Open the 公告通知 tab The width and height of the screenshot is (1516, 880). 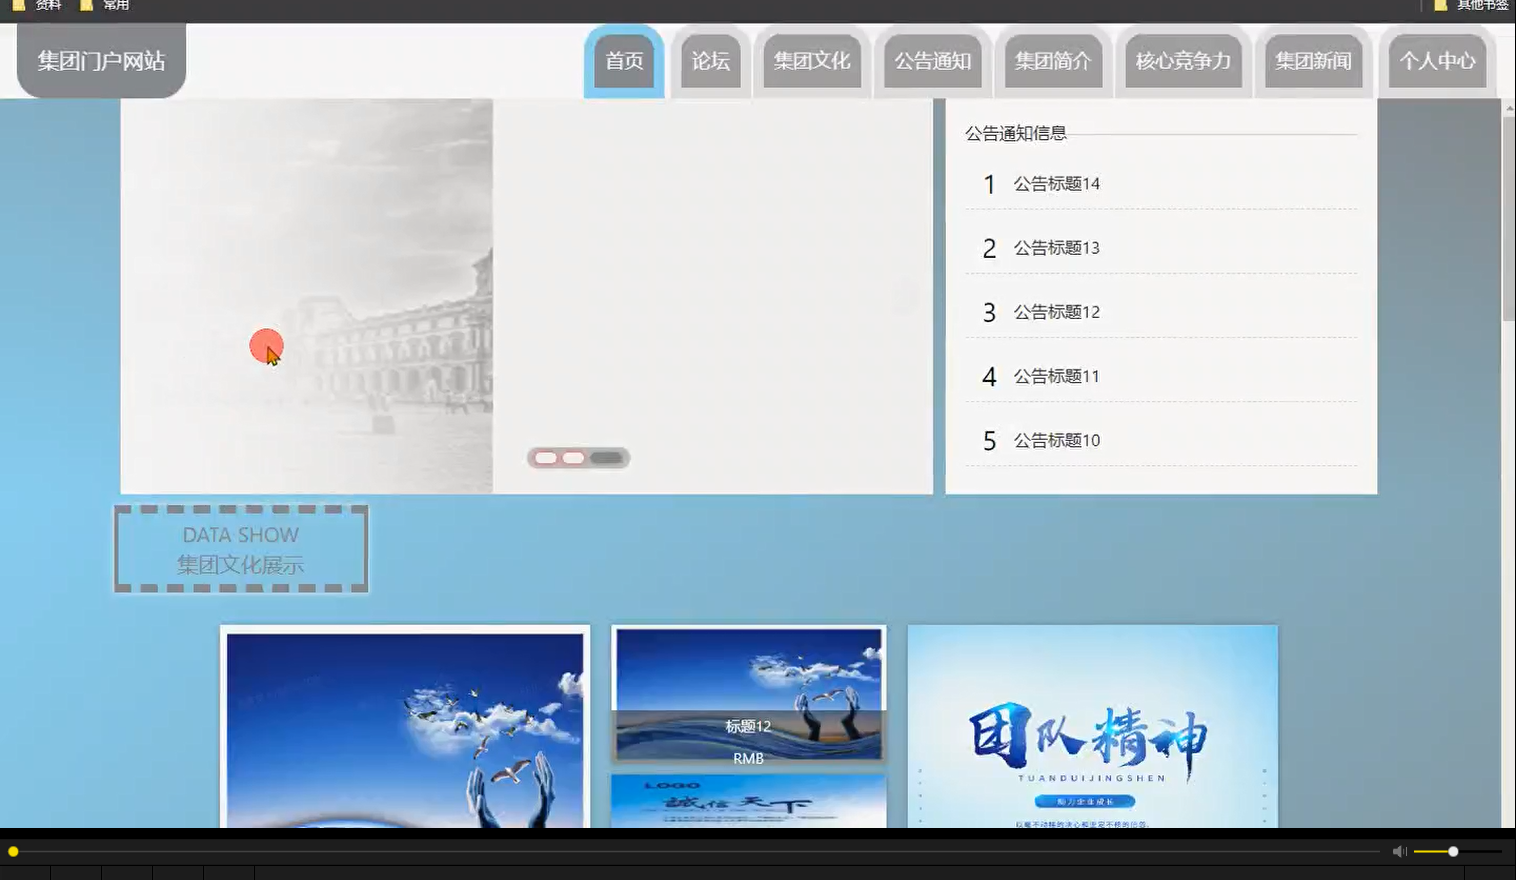932,61
